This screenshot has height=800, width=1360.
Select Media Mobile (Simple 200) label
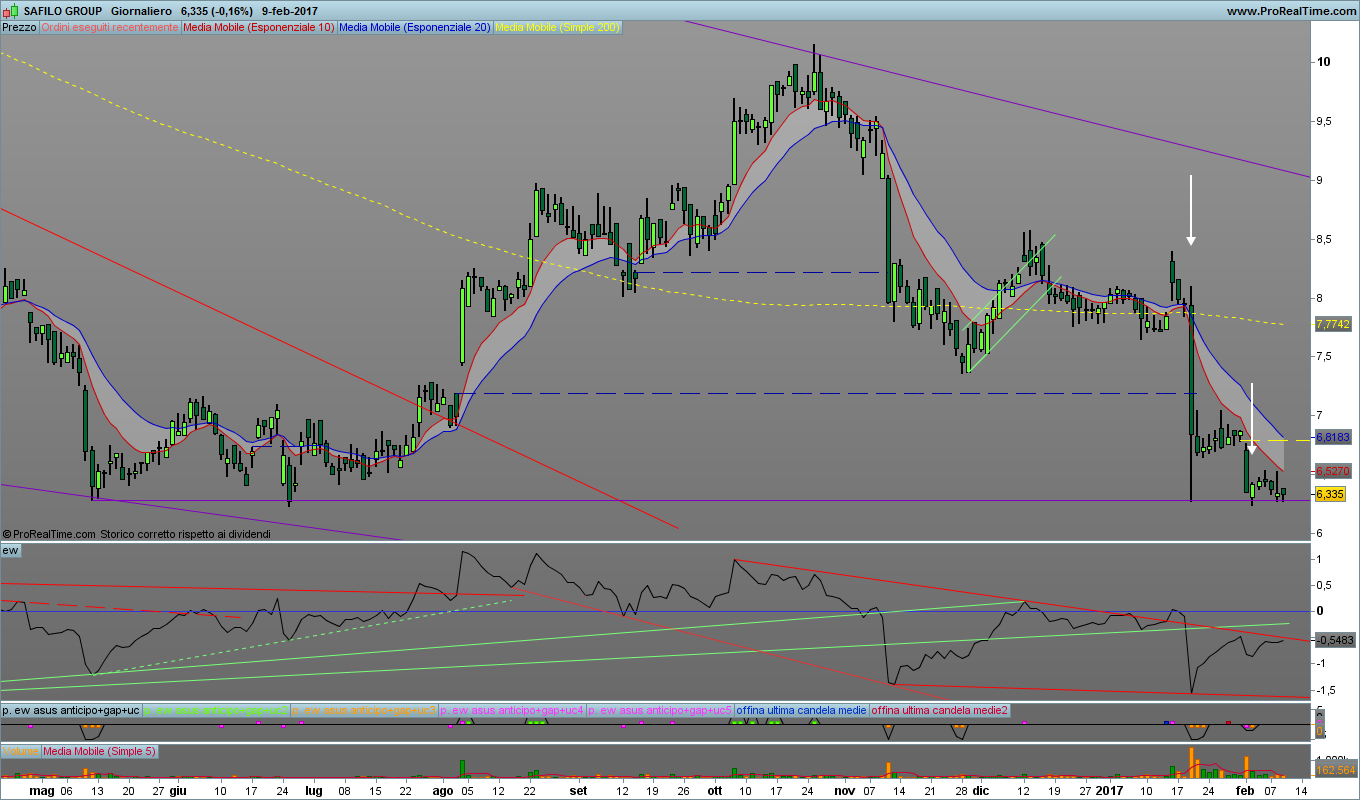pos(557,28)
